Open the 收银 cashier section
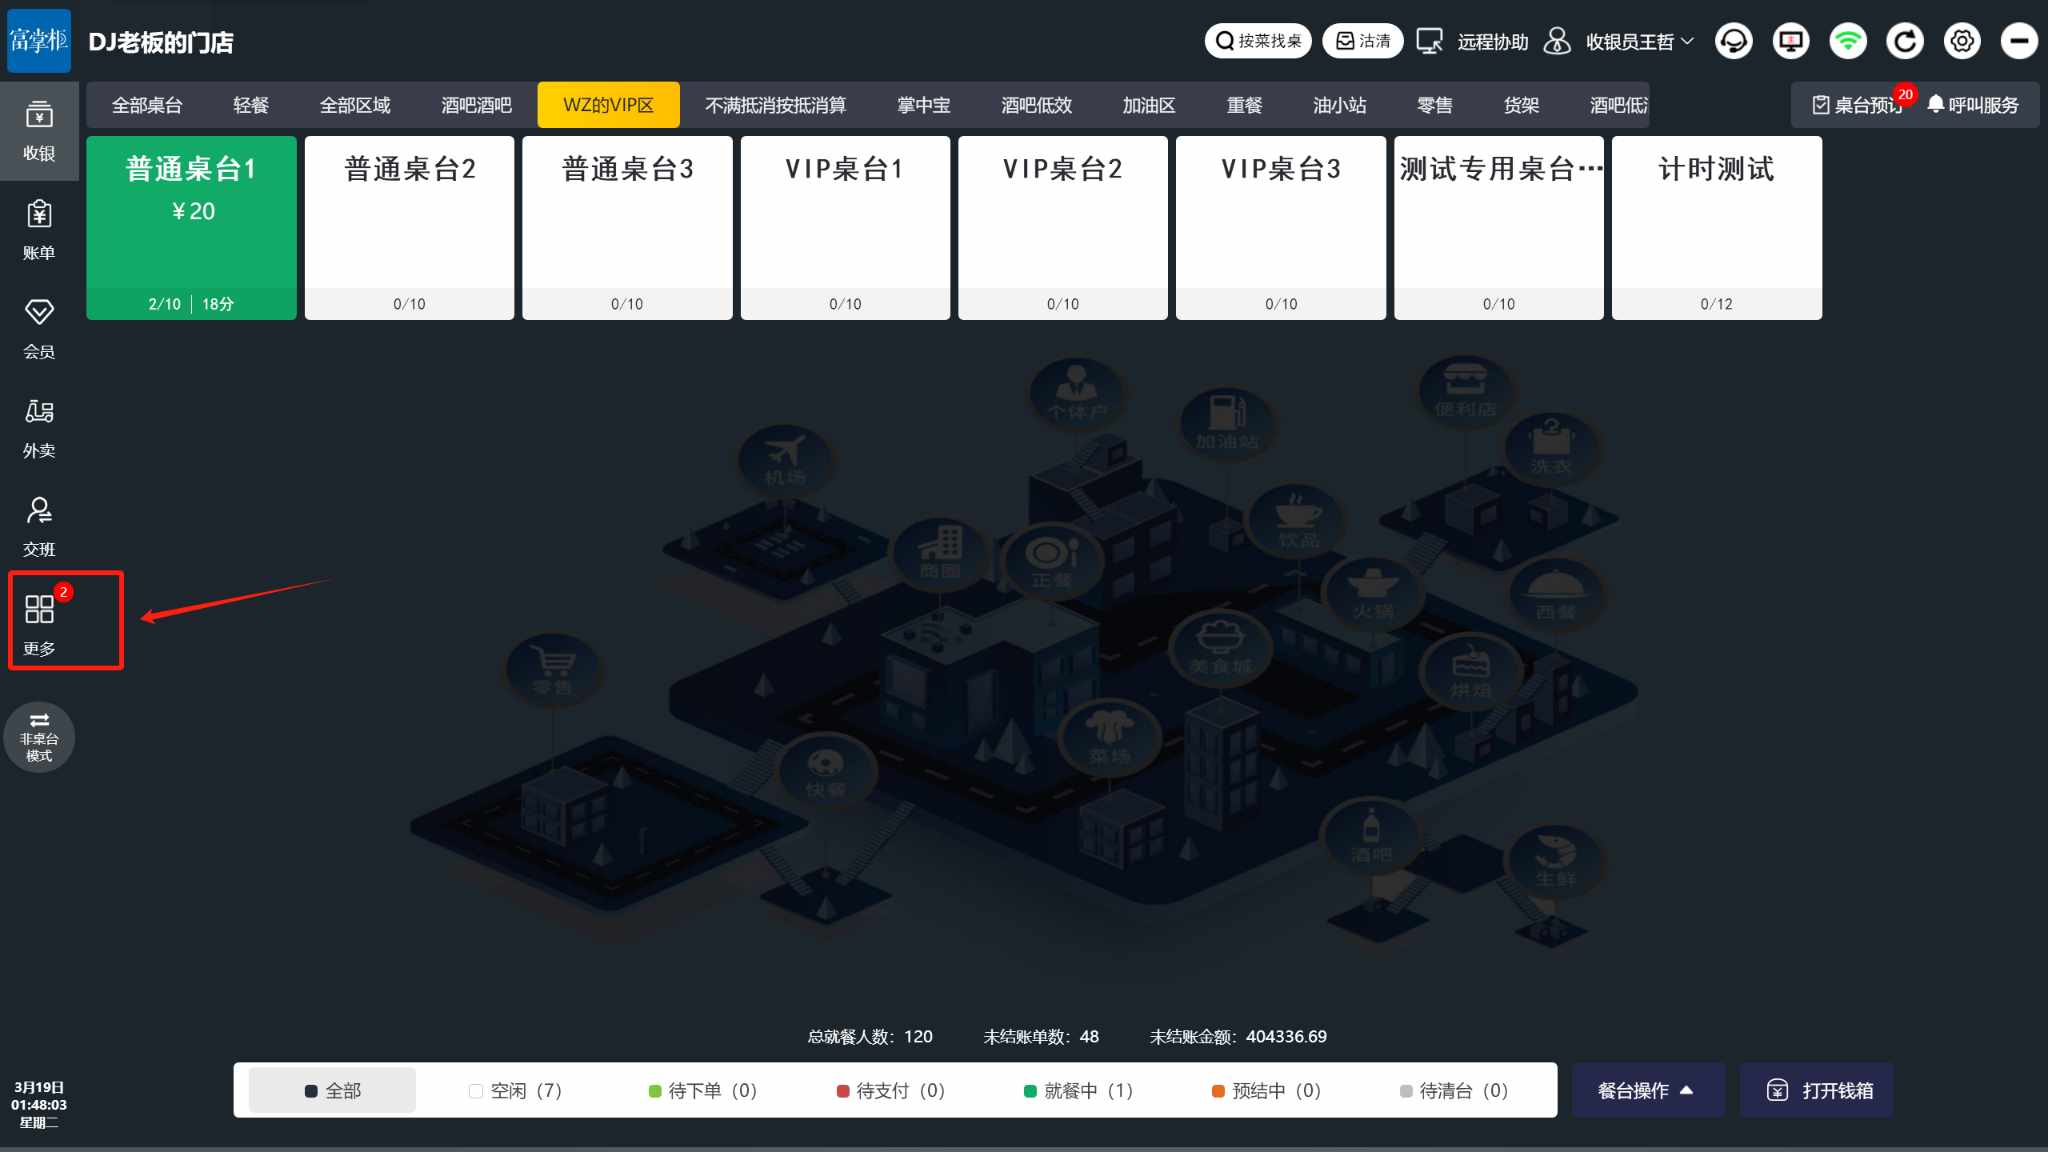 point(39,131)
